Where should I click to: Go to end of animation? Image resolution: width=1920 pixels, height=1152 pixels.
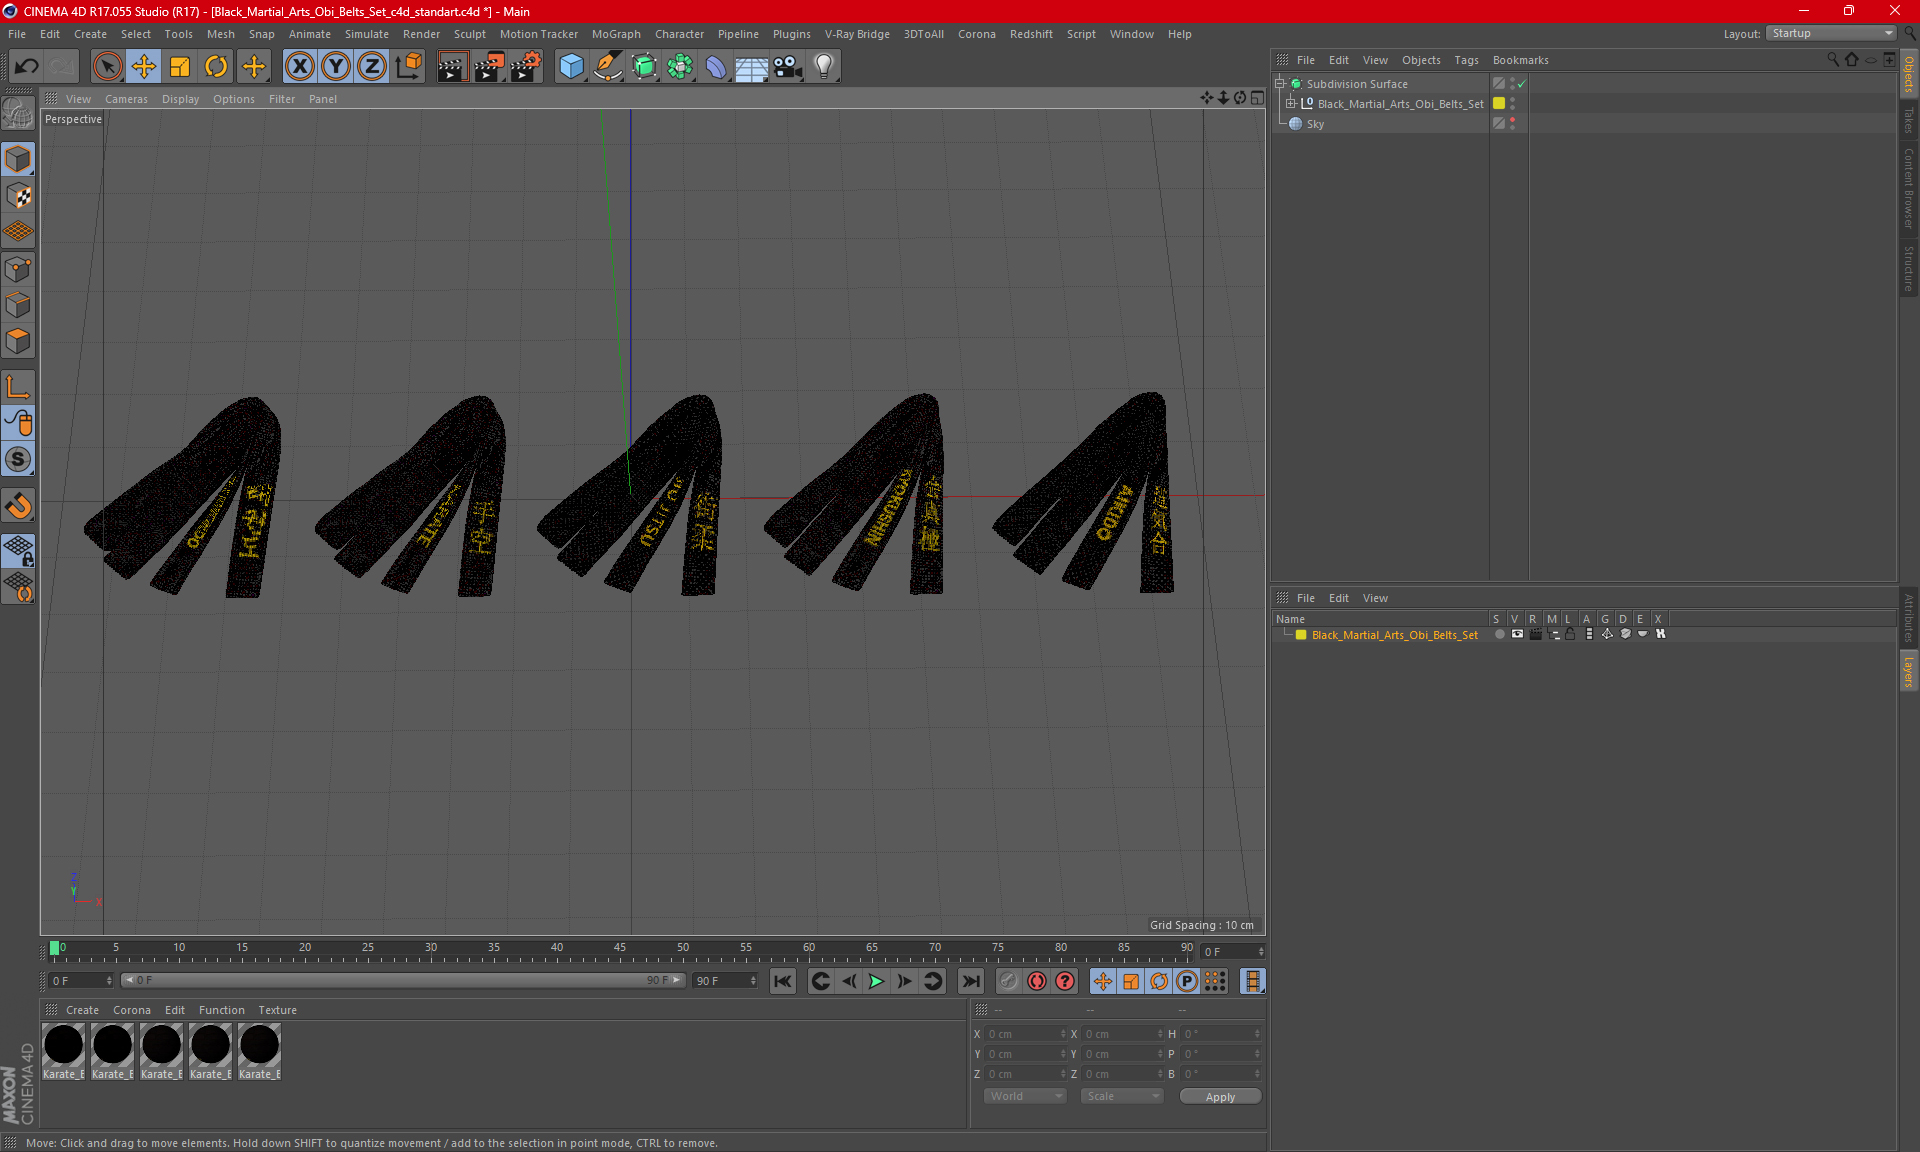[x=970, y=981]
